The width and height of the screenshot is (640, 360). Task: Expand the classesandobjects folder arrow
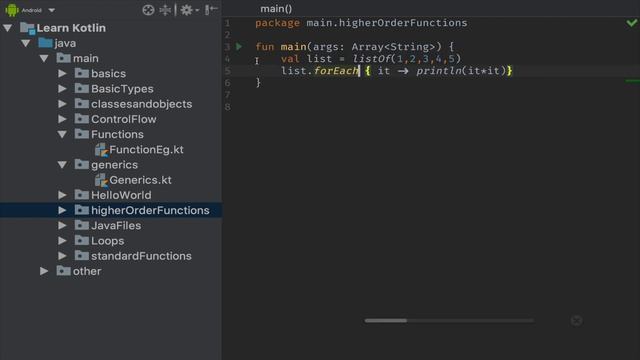62,104
